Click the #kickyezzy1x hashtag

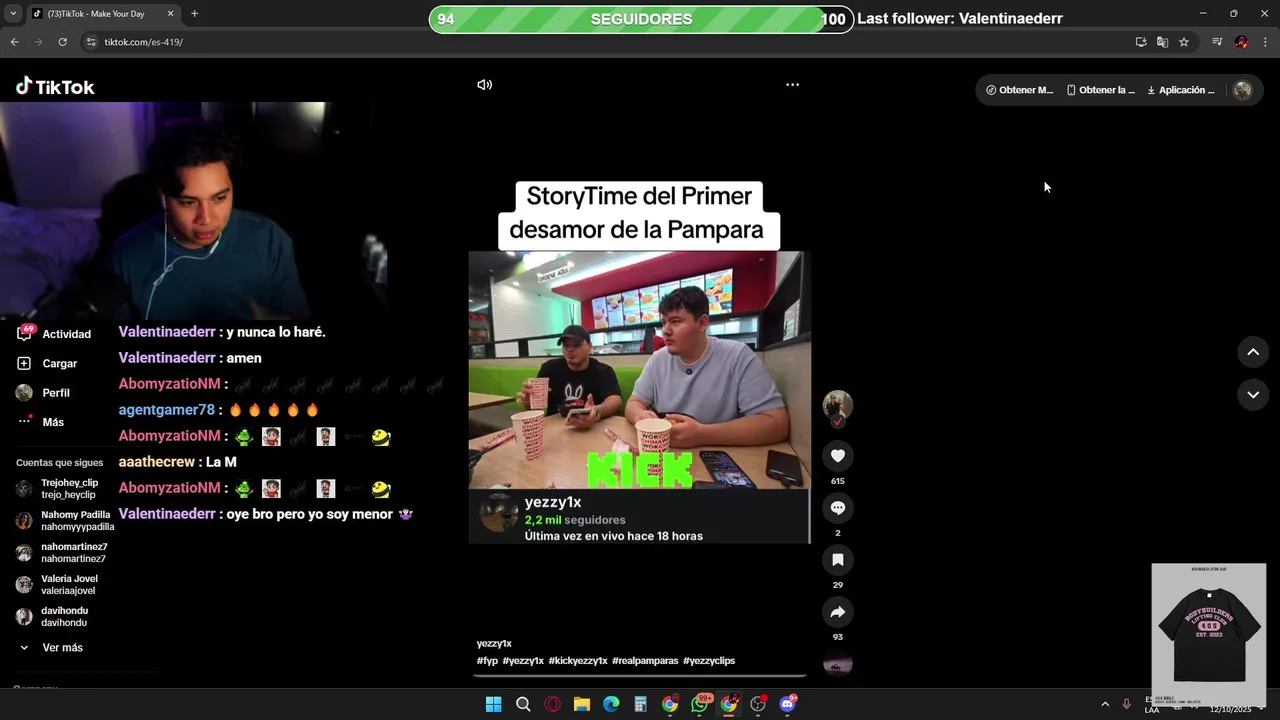(578, 661)
